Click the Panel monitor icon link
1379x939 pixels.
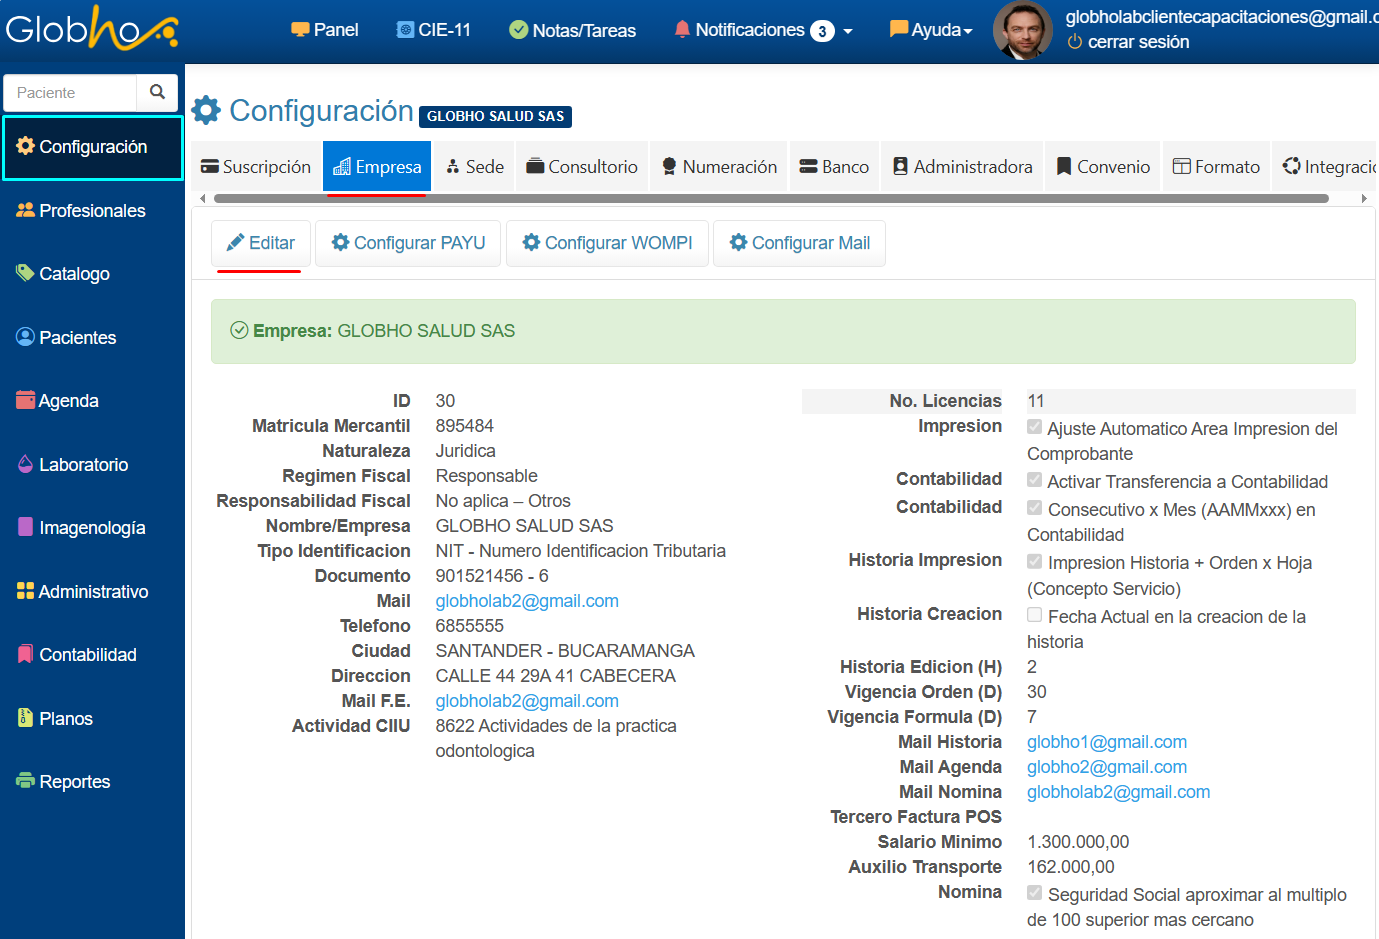(x=325, y=30)
